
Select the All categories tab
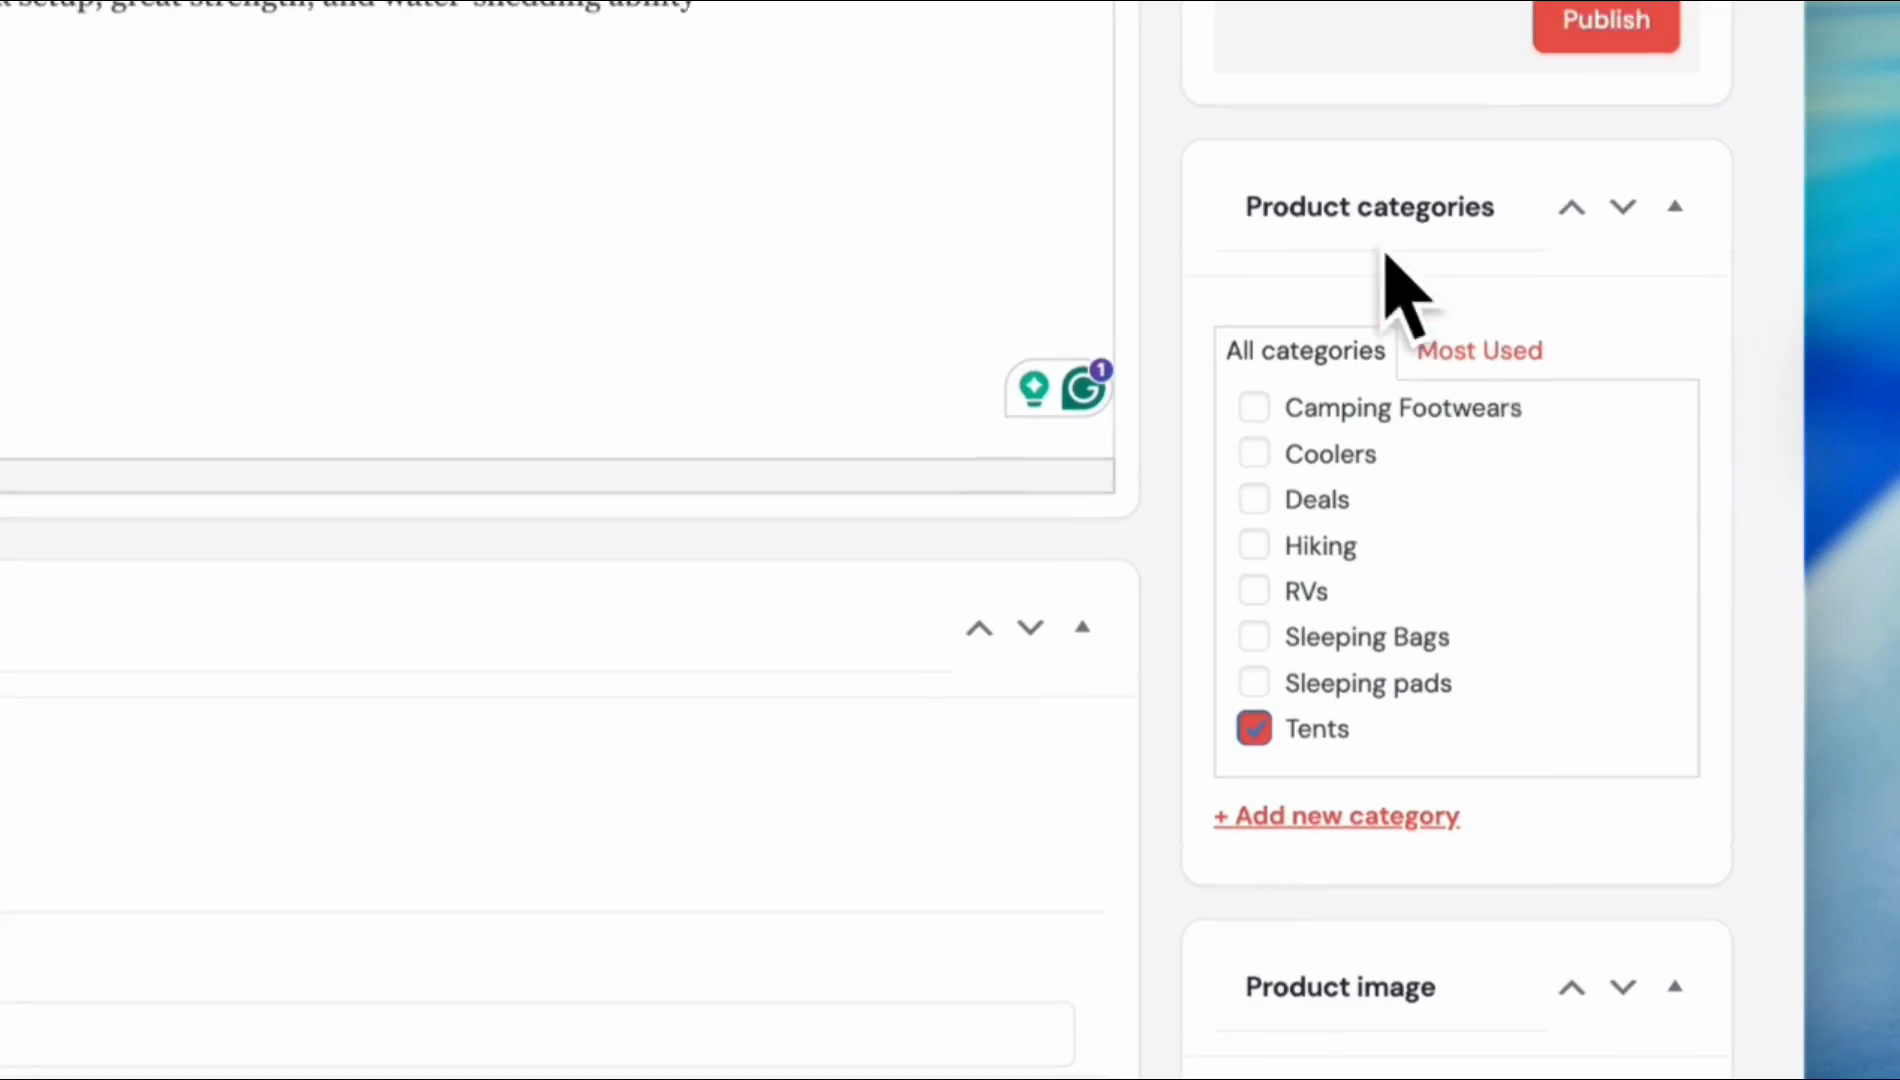coord(1305,351)
